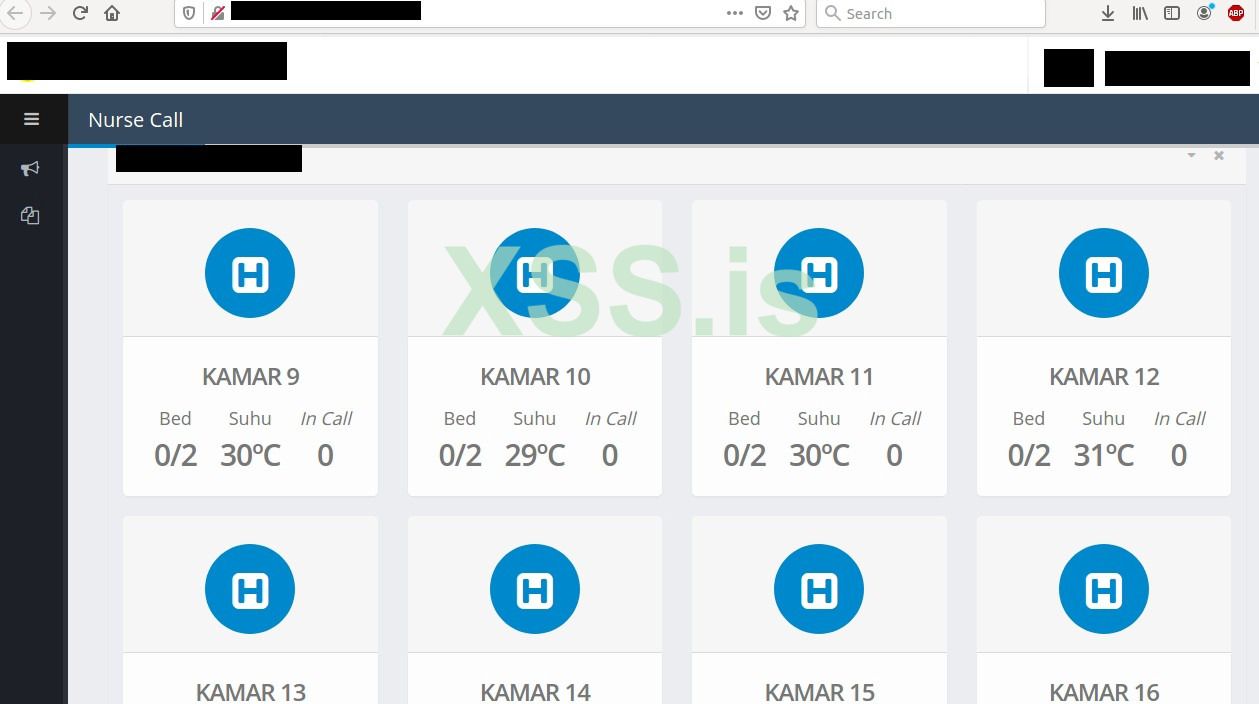This screenshot has height=704, width=1259.
Task: Select the KAMAR 13 hospital icon
Action: (250, 589)
